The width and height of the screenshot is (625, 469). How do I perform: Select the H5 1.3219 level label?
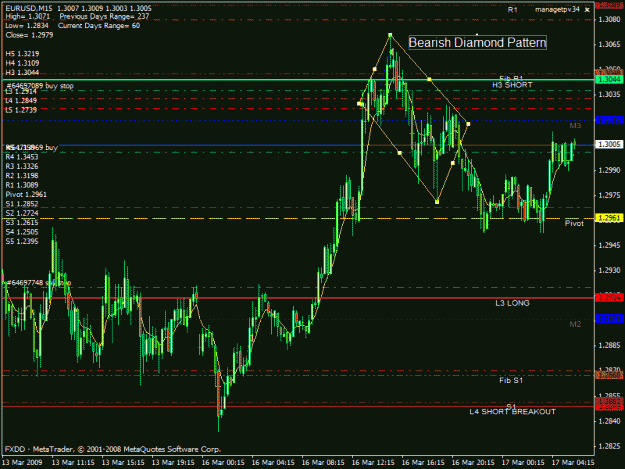pos(22,54)
